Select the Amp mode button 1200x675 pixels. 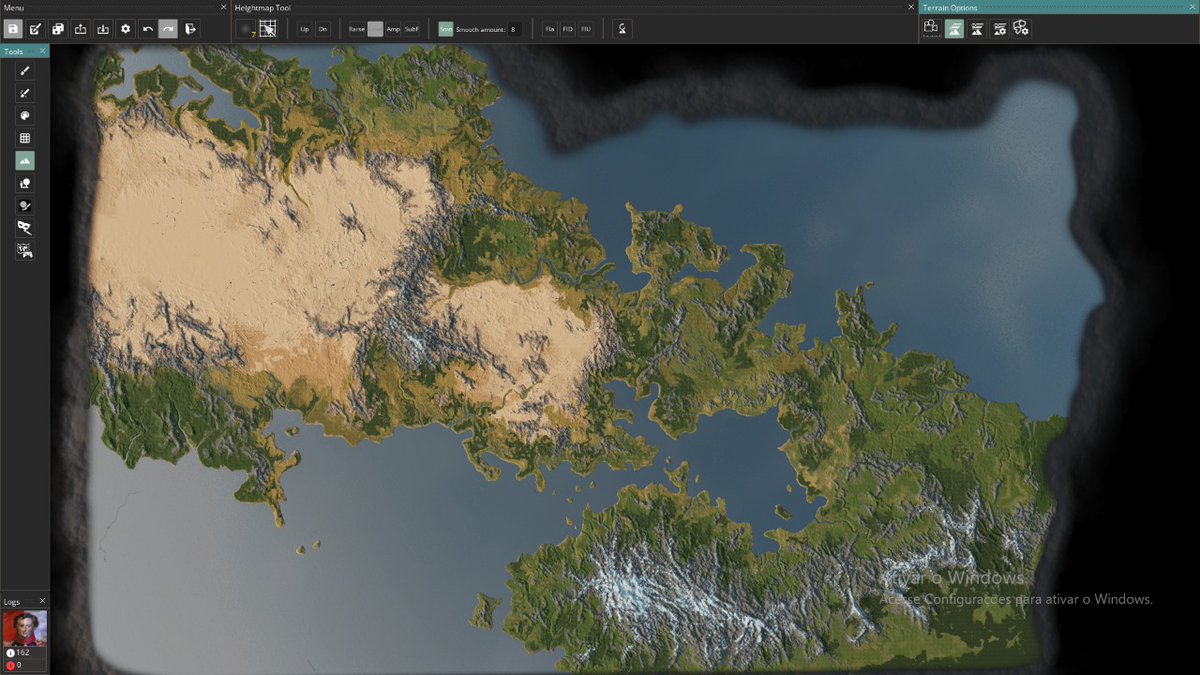click(x=393, y=29)
